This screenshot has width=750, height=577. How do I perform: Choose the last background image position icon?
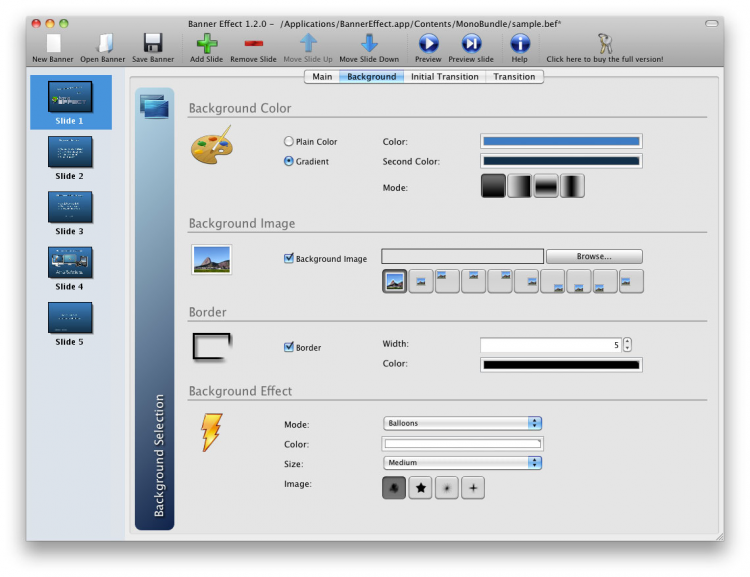click(x=631, y=281)
